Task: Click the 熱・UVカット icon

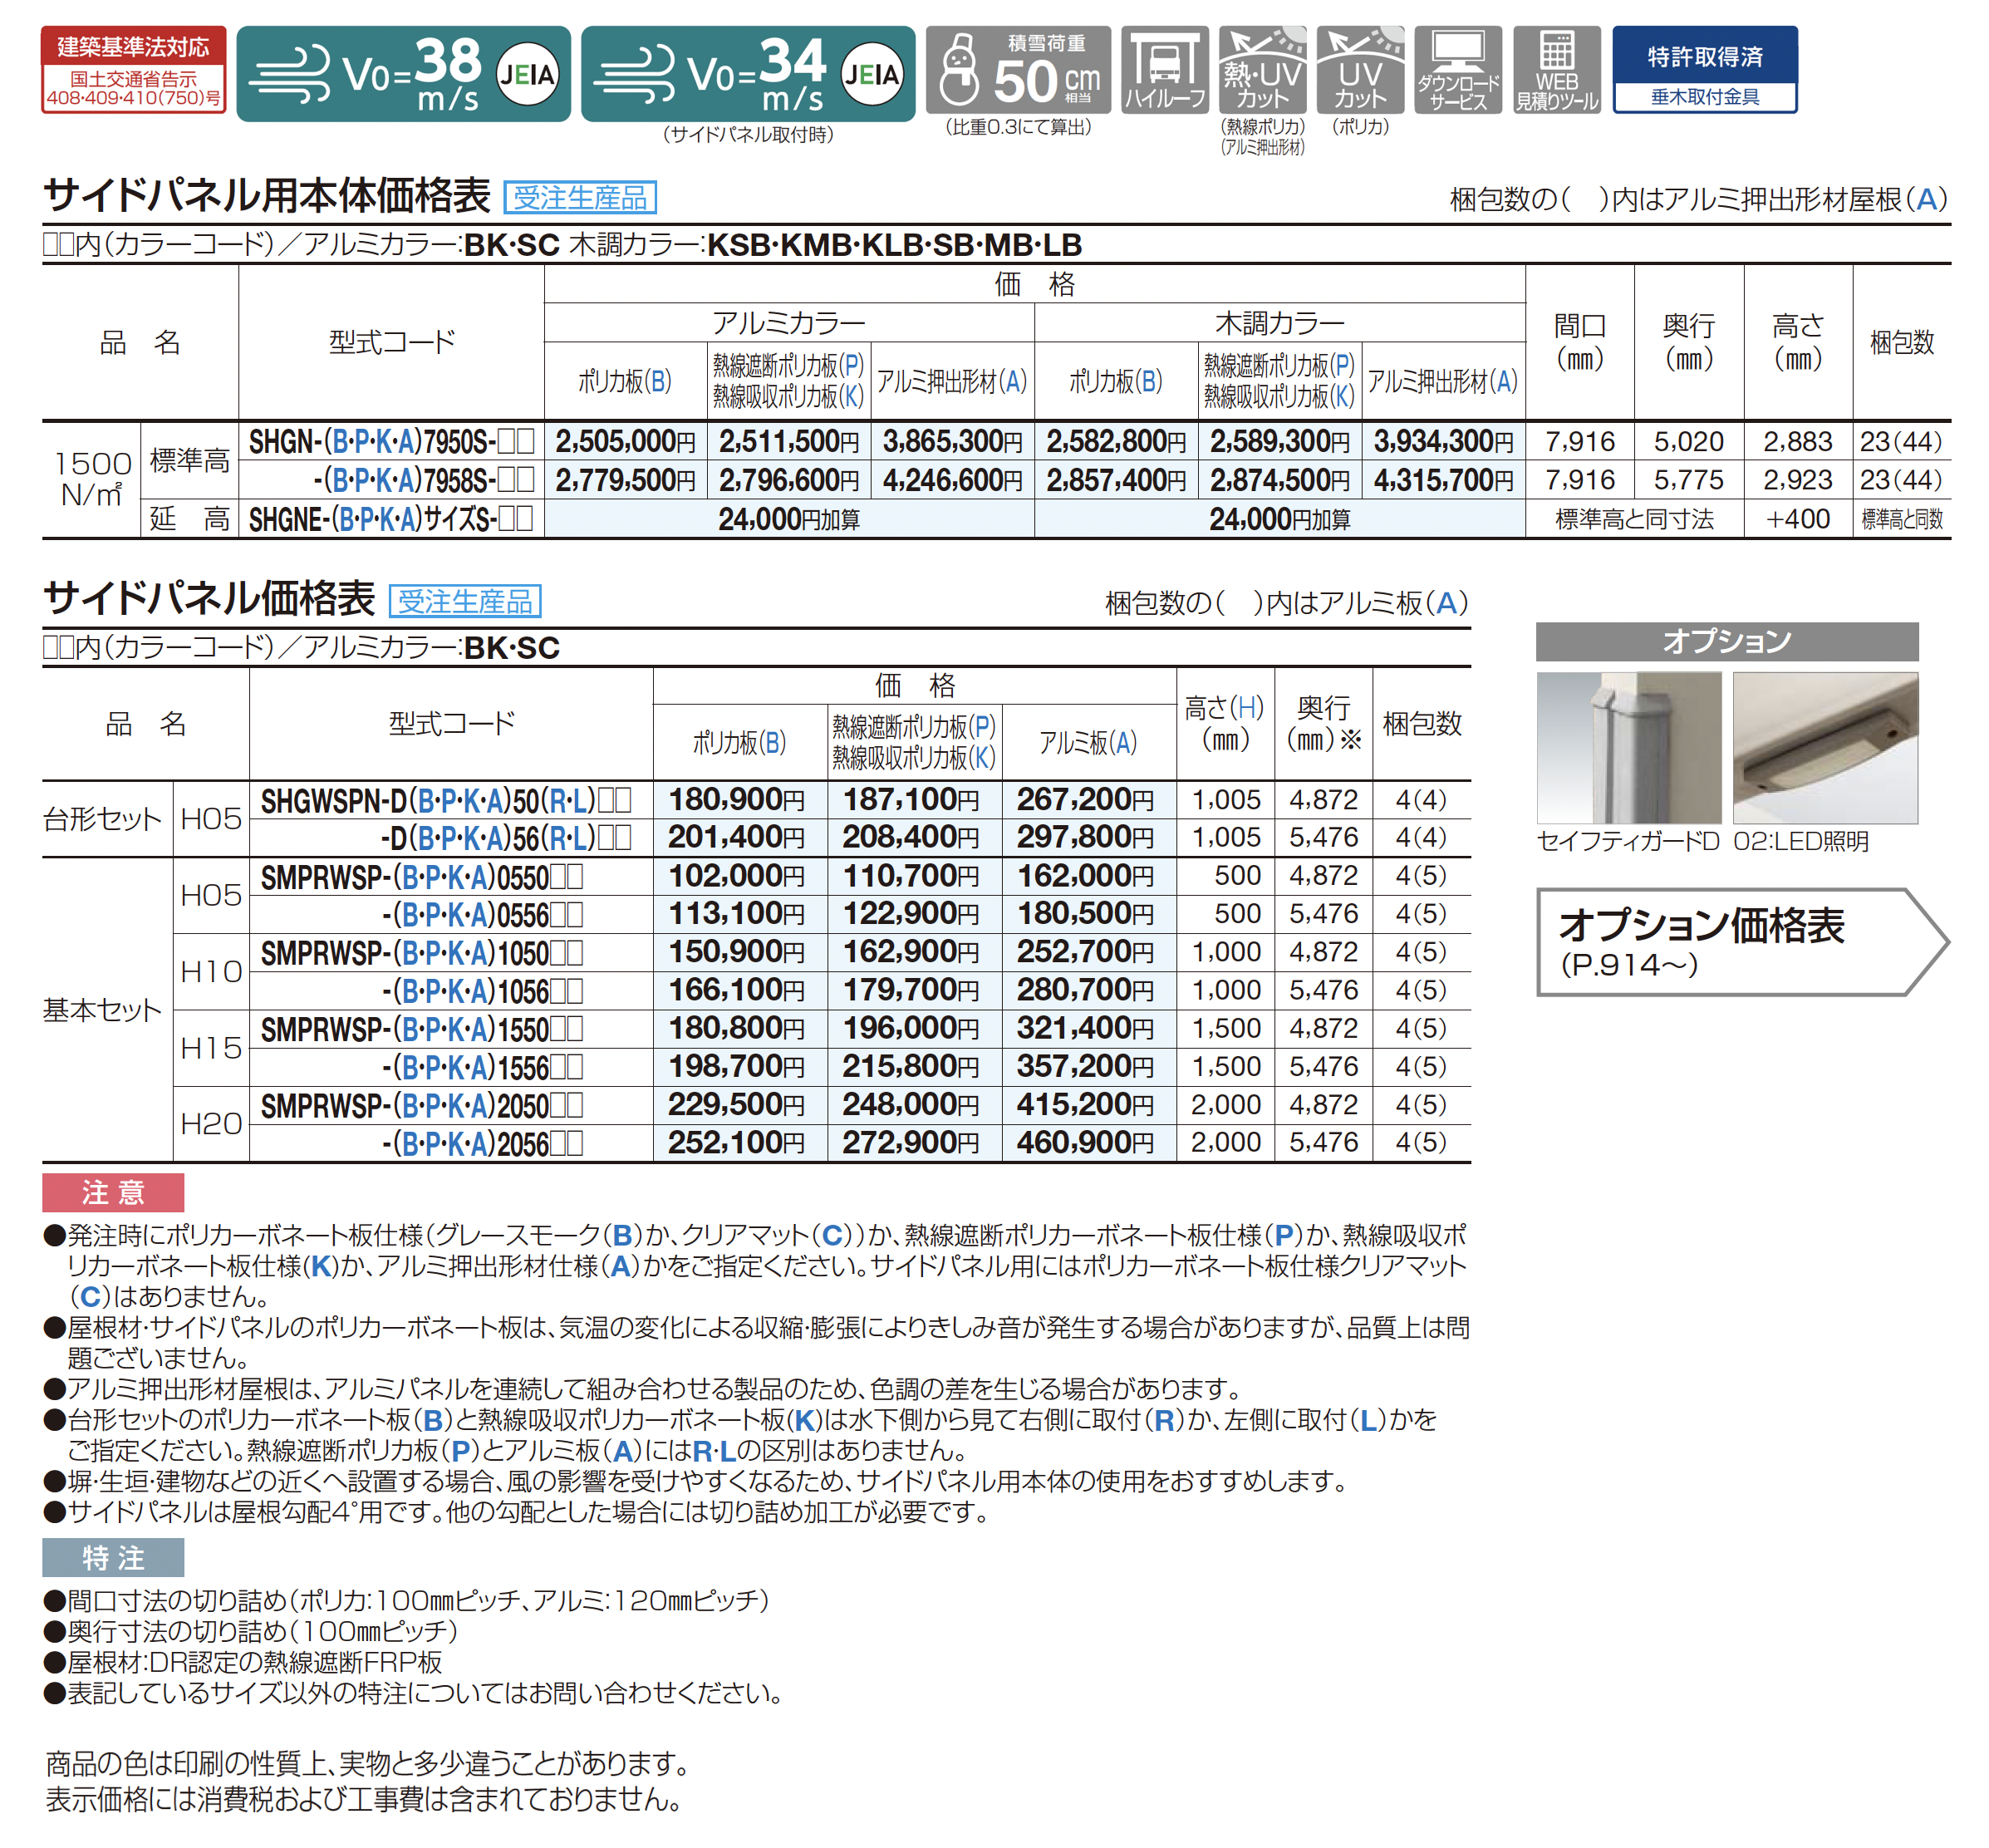Action: (1261, 70)
